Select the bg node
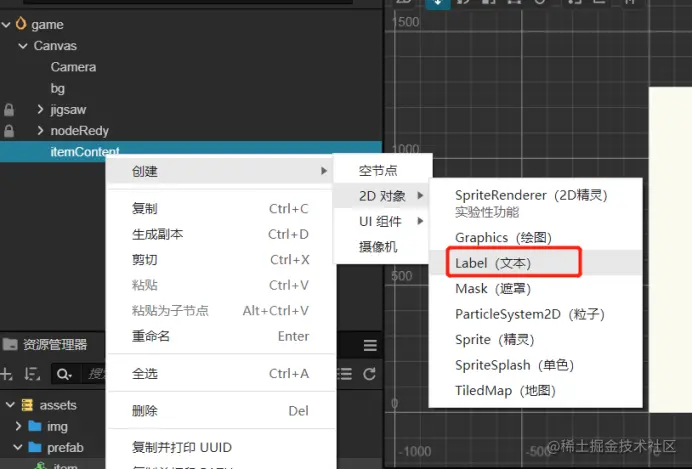Image resolution: width=692 pixels, height=470 pixels. 58,88
